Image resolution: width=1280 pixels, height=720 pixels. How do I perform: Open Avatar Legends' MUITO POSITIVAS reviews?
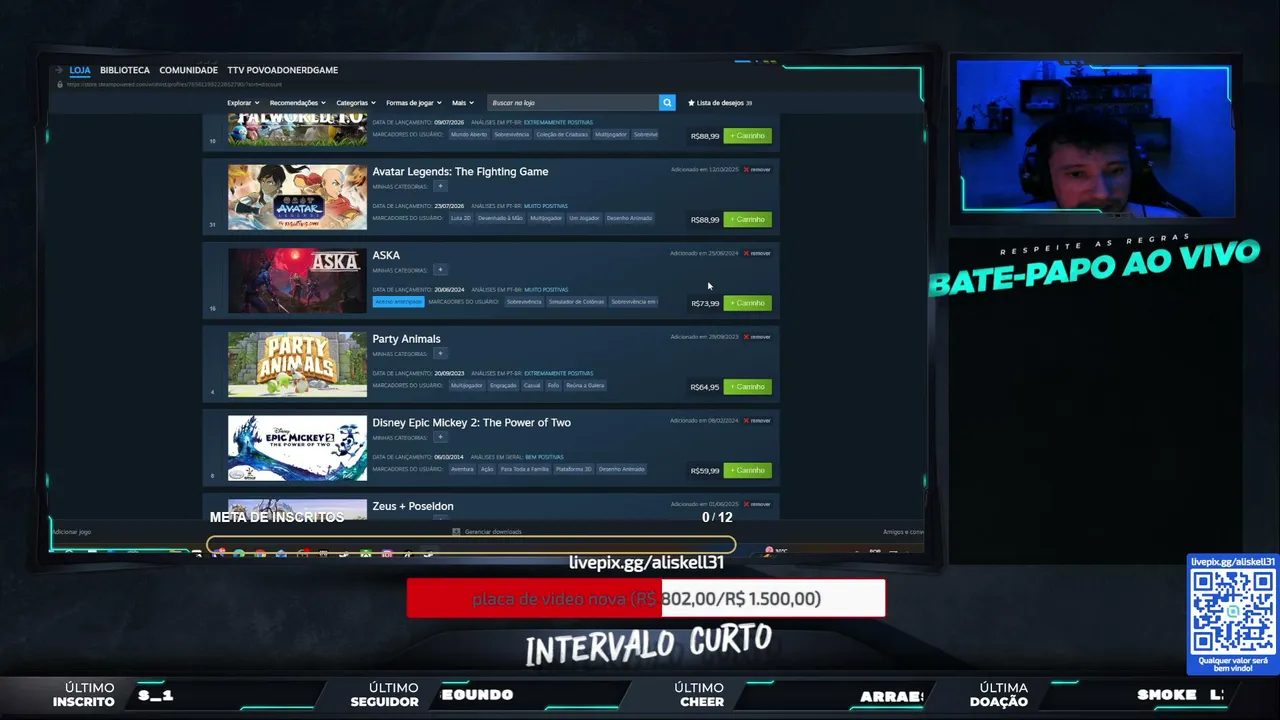coord(545,206)
